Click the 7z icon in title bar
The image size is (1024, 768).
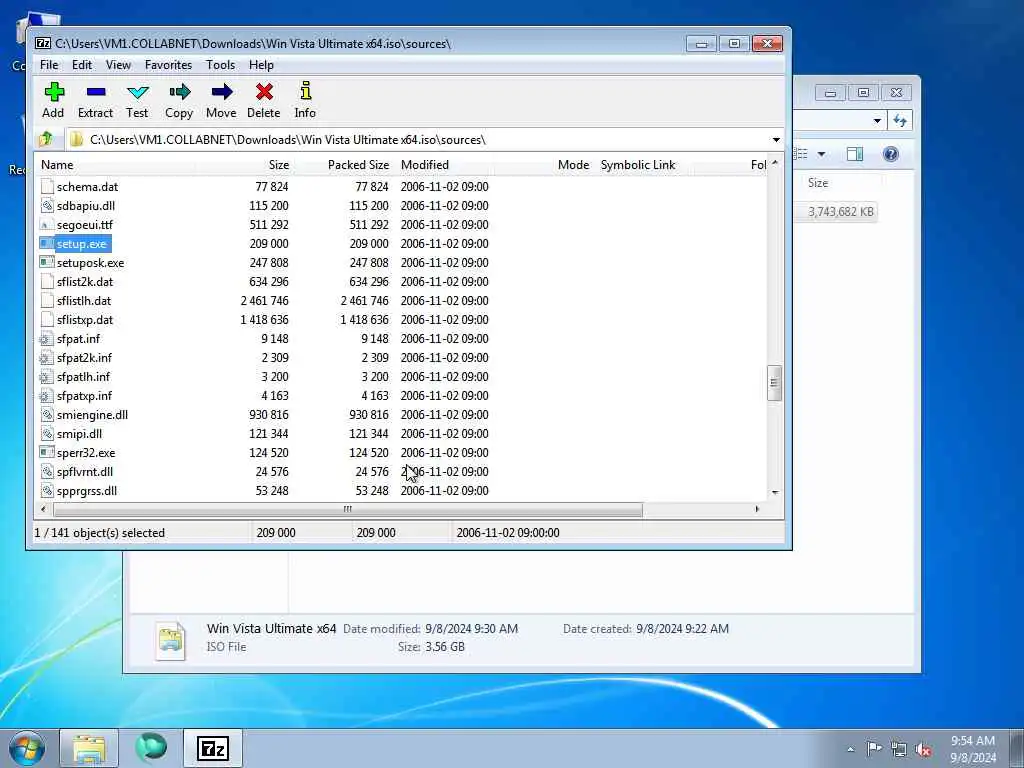coord(43,44)
